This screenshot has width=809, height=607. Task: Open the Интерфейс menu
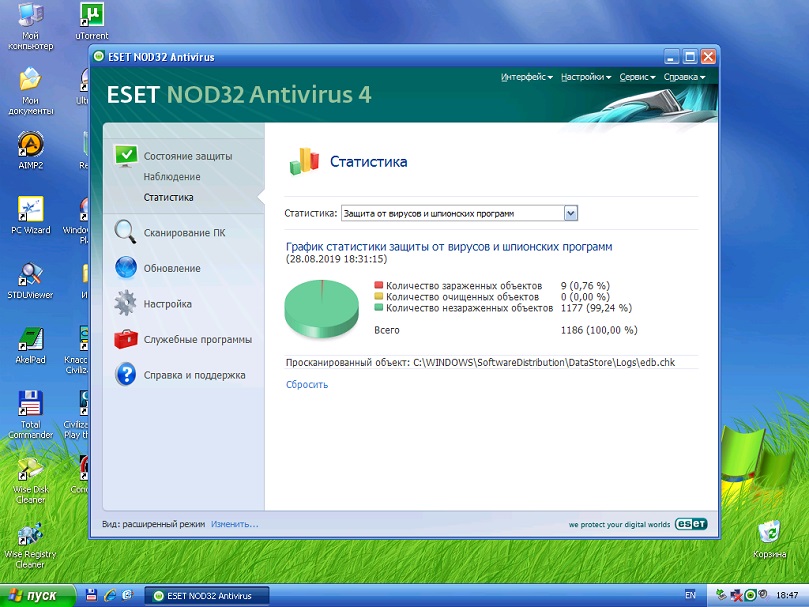point(526,77)
